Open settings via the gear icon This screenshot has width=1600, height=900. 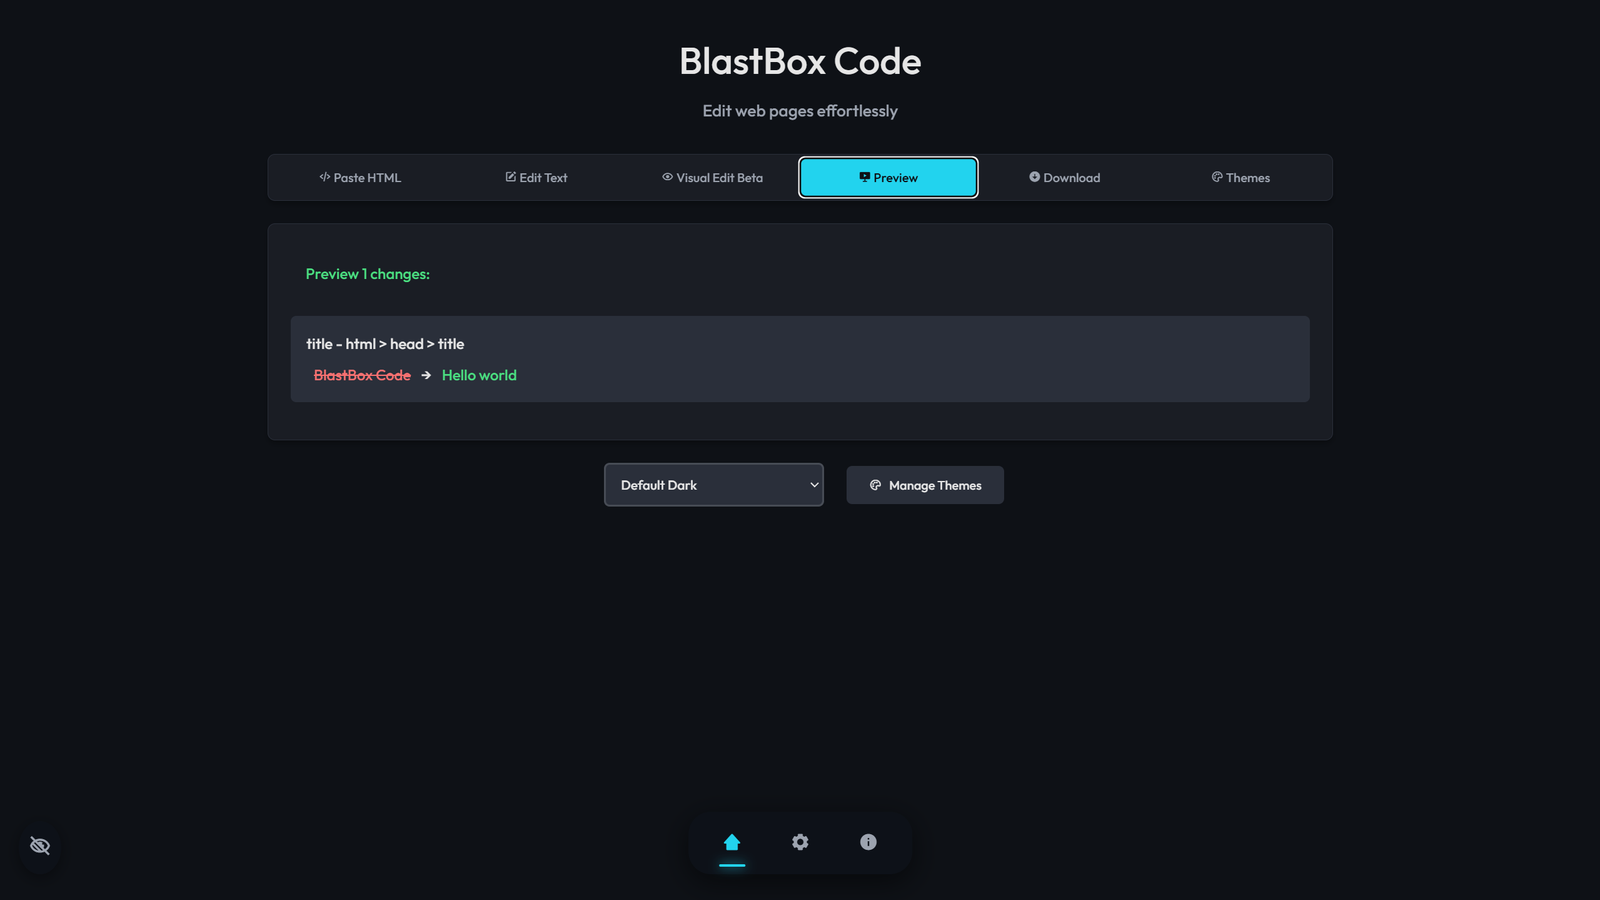point(800,842)
